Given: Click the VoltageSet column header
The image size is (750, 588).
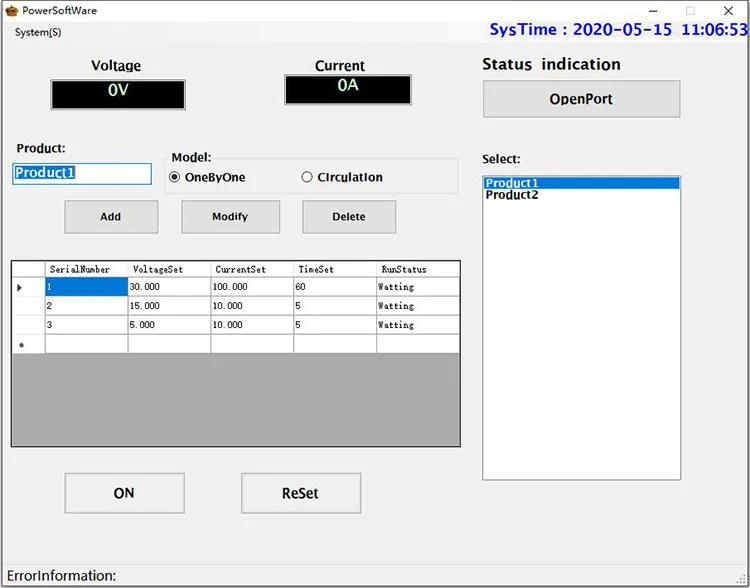Looking at the screenshot, I should coord(169,269).
